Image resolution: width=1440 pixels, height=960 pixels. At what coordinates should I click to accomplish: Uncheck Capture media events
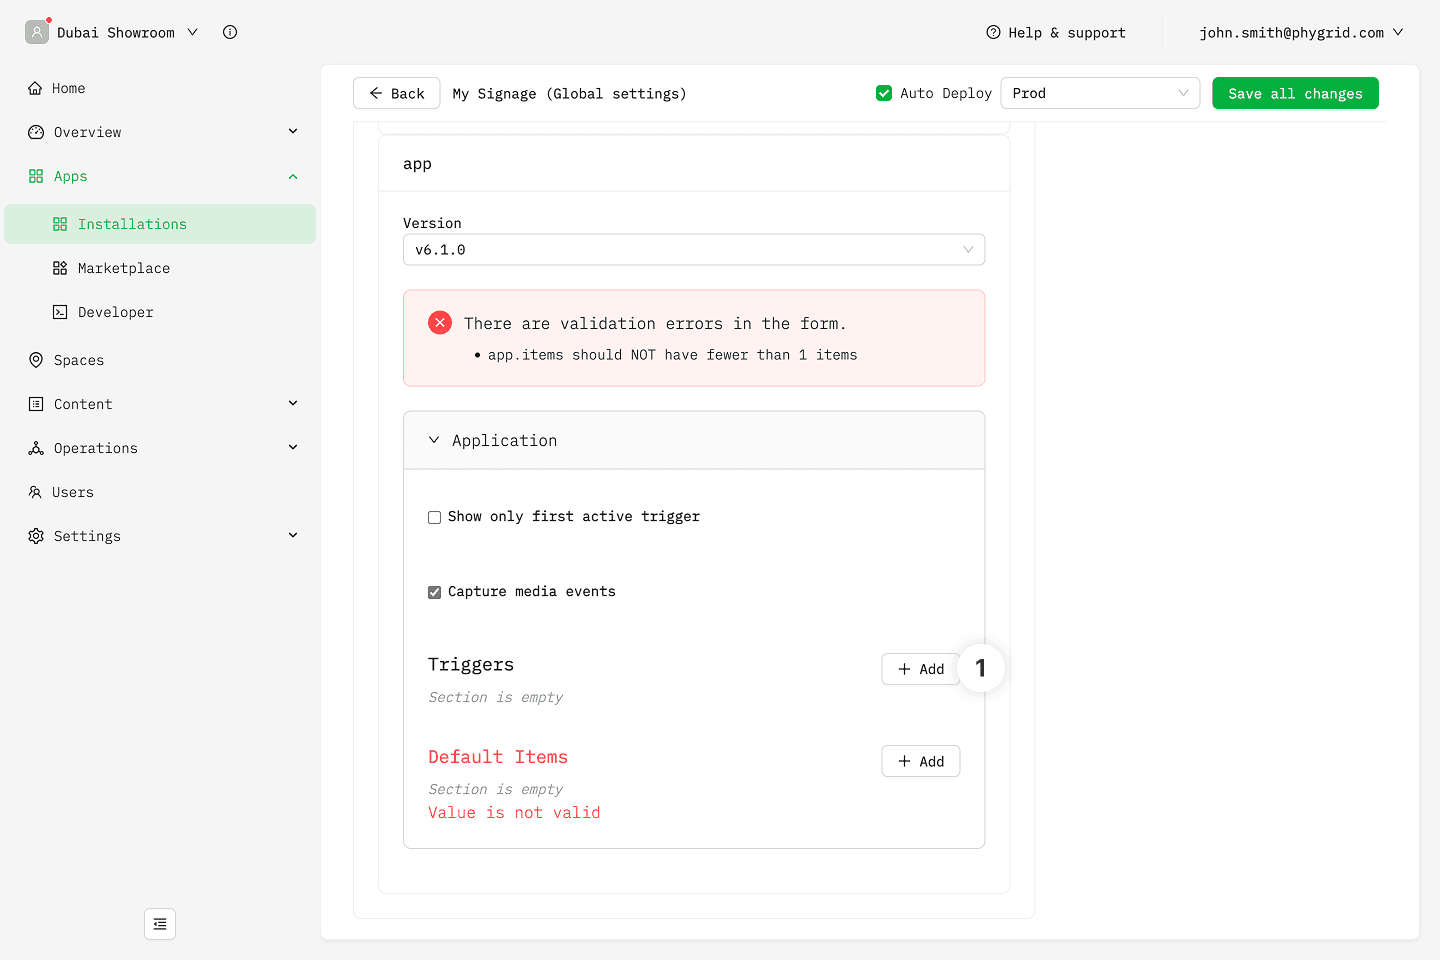(x=435, y=592)
